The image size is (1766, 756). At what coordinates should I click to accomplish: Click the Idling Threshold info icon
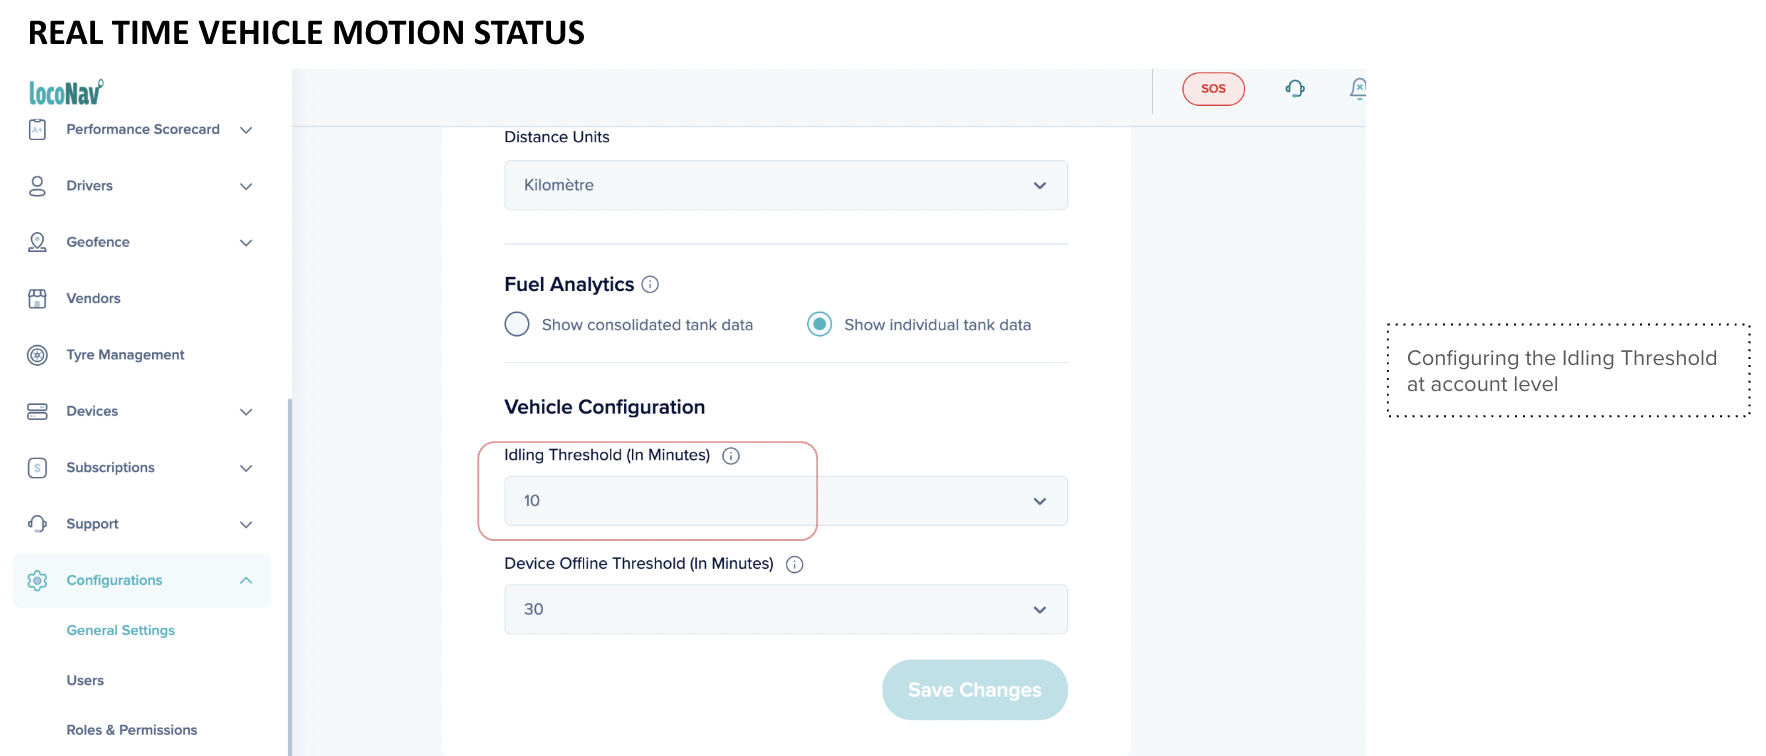[731, 456]
